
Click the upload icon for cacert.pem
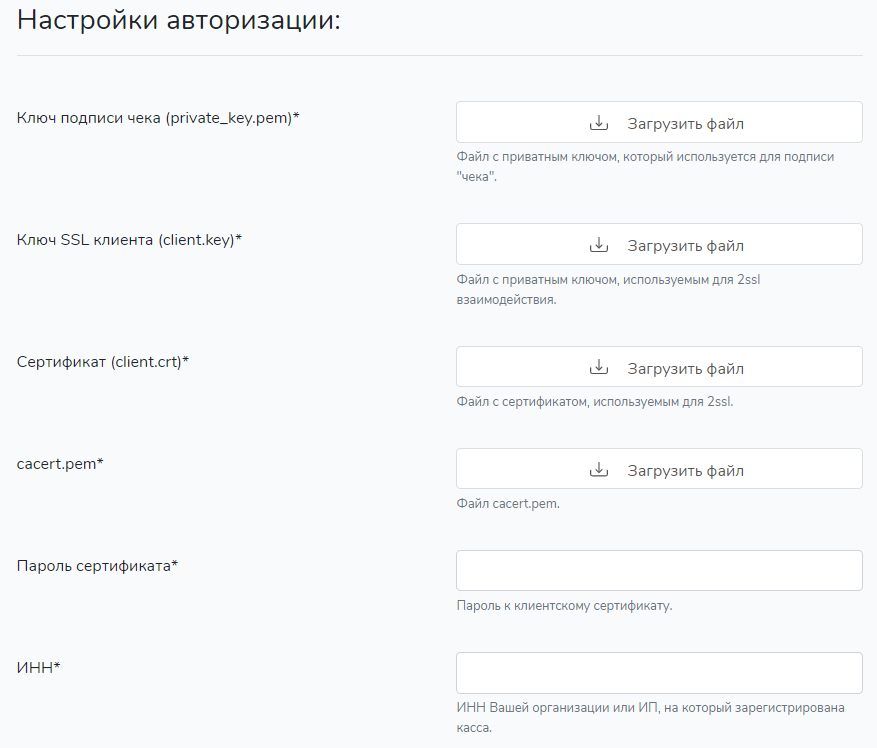click(598, 469)
